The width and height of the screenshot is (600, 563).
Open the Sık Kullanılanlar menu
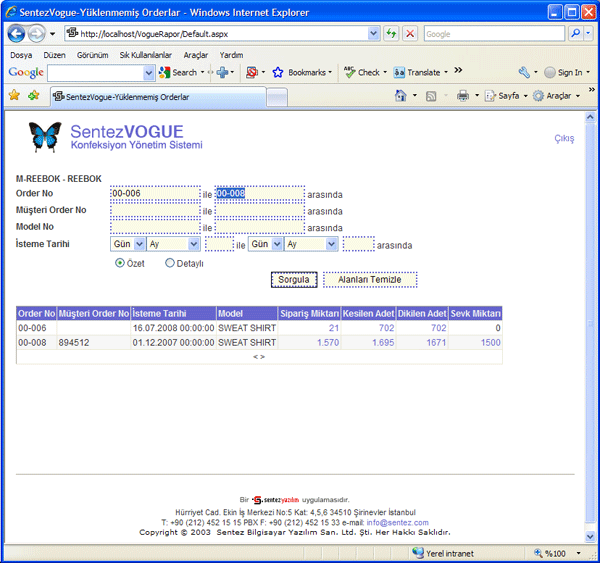click(x=145, y=55)
